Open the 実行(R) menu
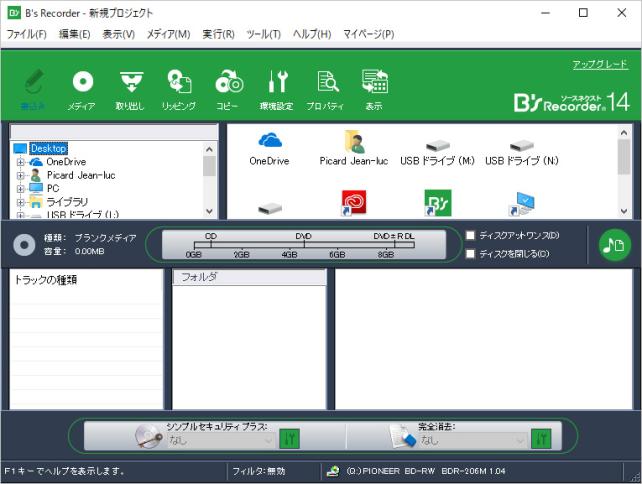 point(218,34)
